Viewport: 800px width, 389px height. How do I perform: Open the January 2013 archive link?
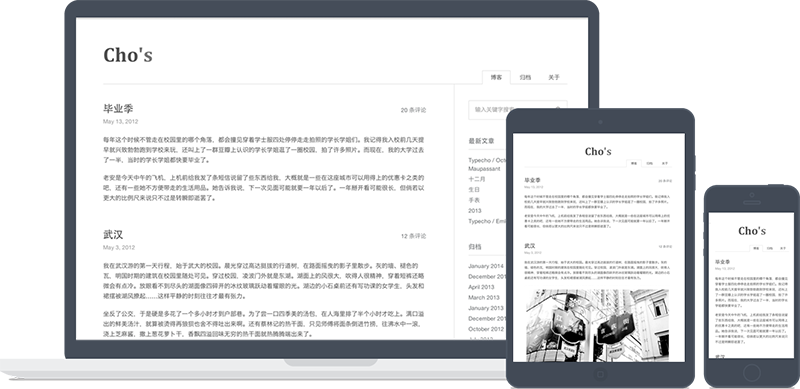[x=486, y=308]
